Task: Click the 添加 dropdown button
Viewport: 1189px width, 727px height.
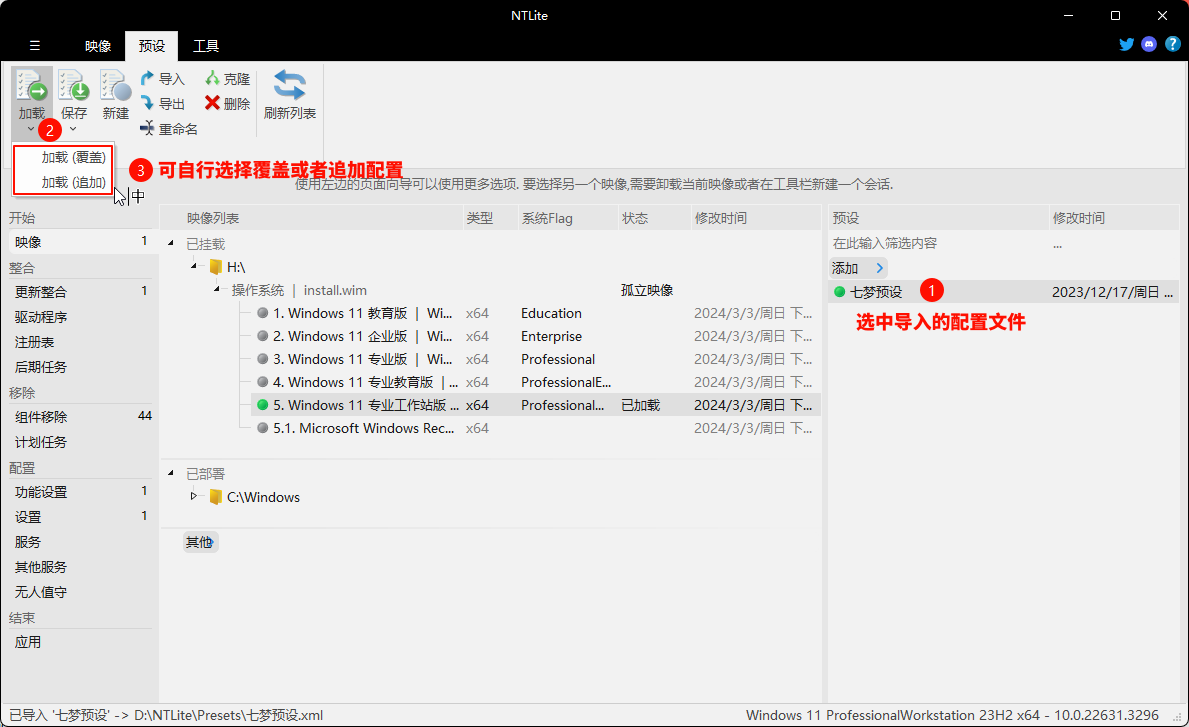Action: 858,268
